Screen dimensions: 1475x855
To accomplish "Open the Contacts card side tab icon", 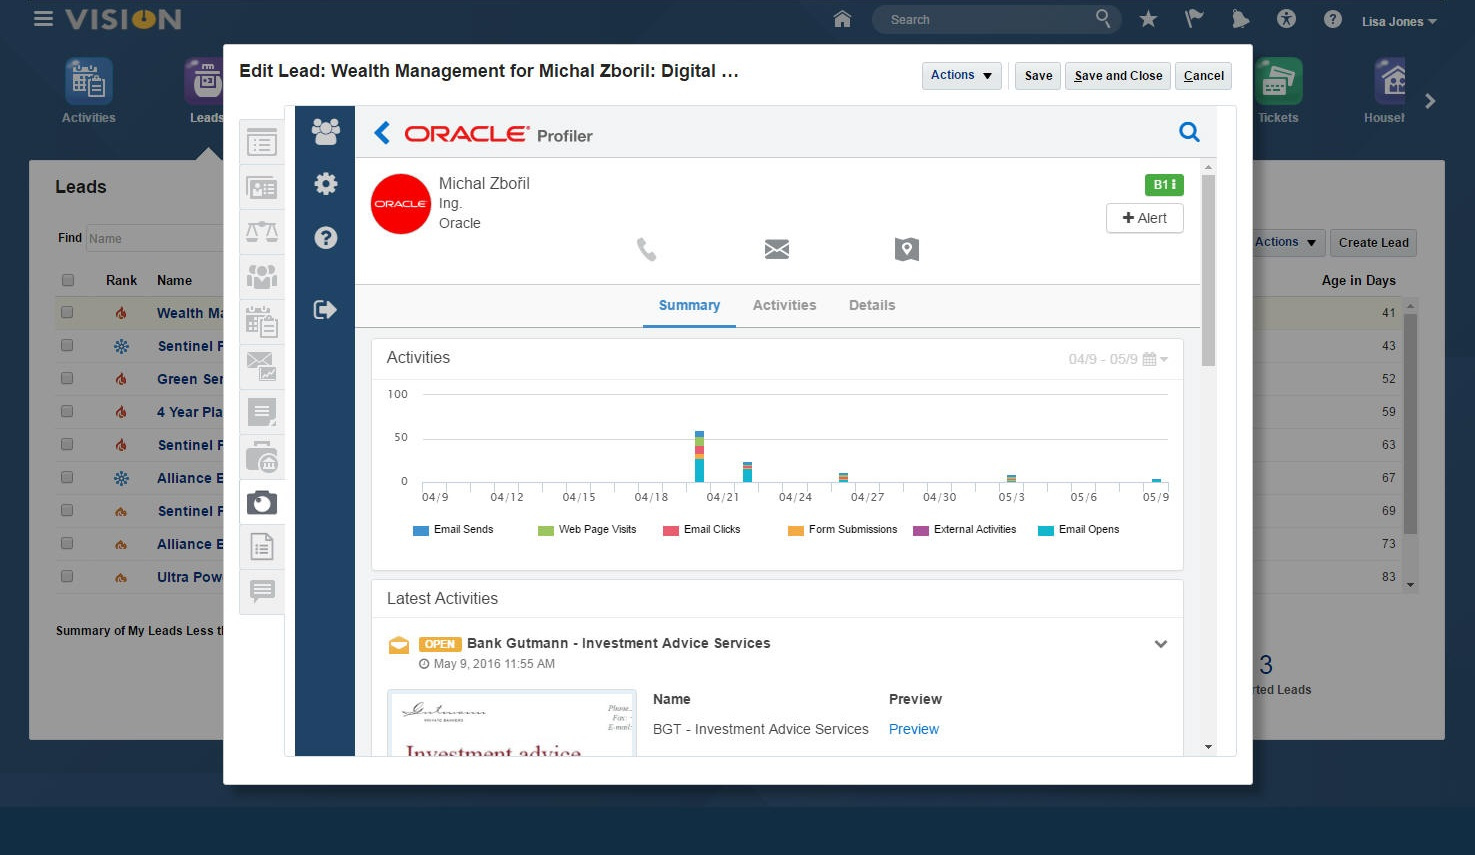I will (x=262, y=188).
